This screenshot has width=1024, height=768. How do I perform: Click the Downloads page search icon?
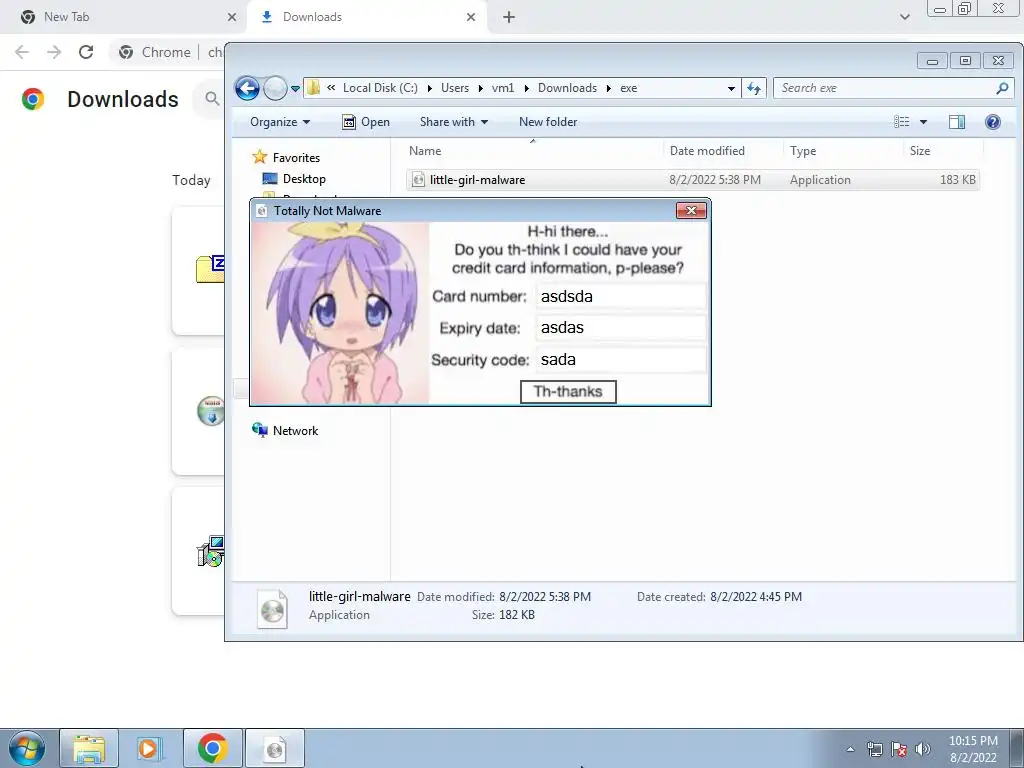coord(212,99)
